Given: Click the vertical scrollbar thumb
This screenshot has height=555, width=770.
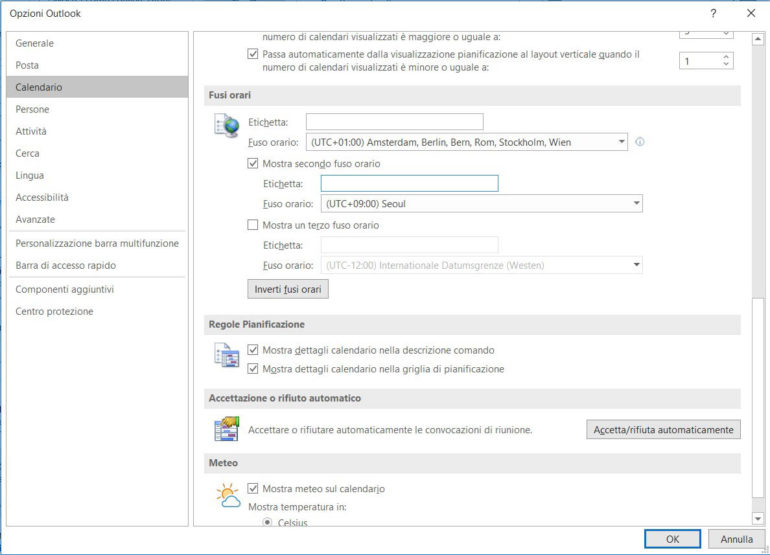Looking at the screenshot, I should pyautogui.click(x=758, y=397).
